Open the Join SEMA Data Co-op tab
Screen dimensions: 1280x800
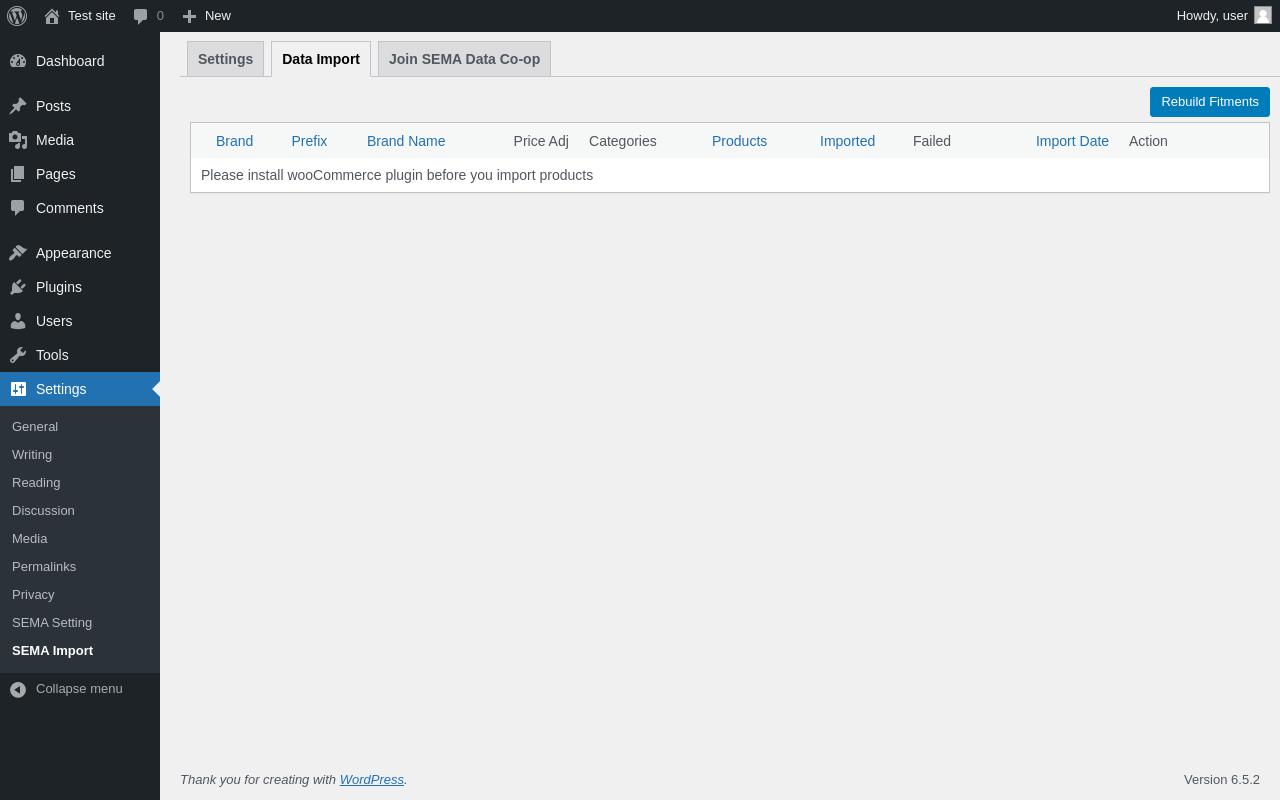coord(464,59)
